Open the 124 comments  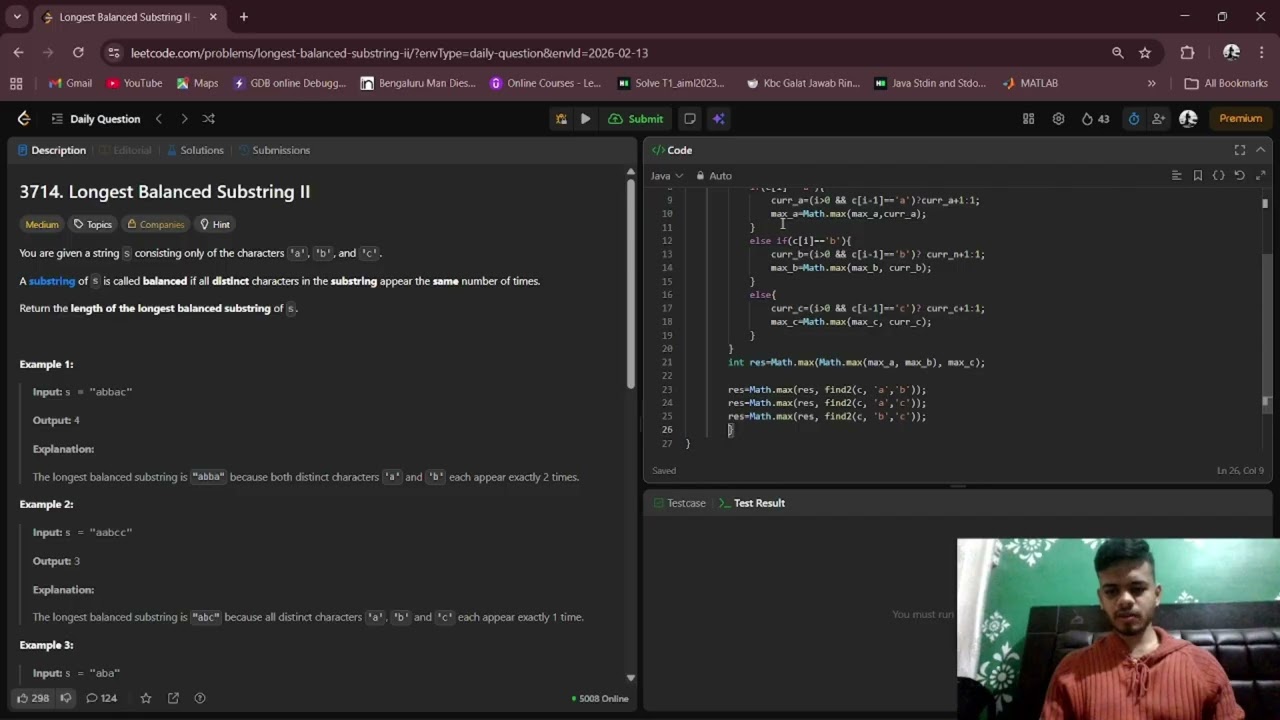(x=101, y=698)
